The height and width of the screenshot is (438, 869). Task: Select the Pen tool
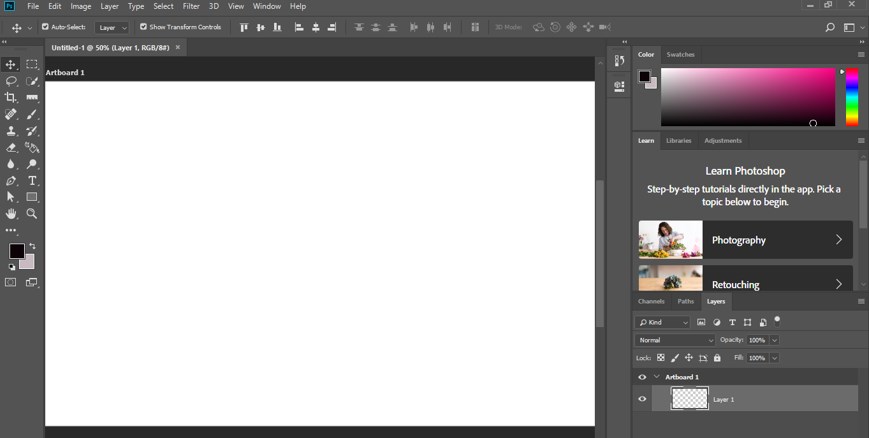tap(11, 181)
